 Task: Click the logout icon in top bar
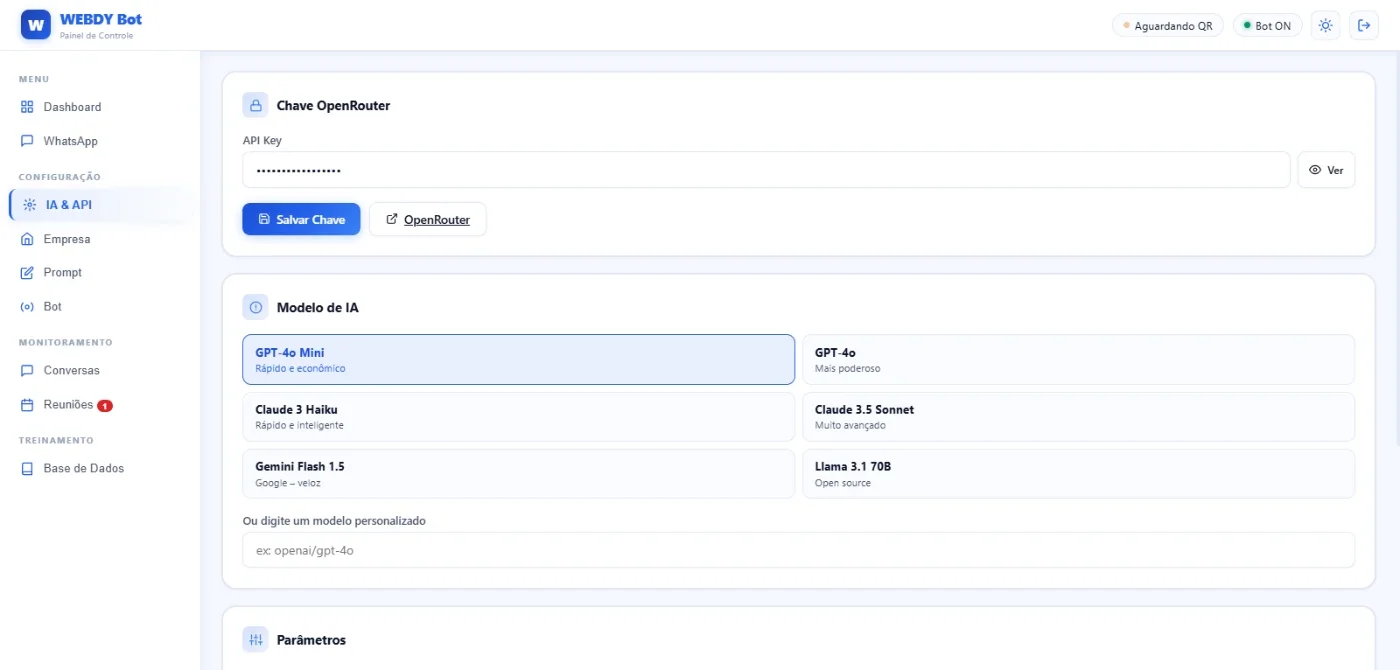point(1364,26)
